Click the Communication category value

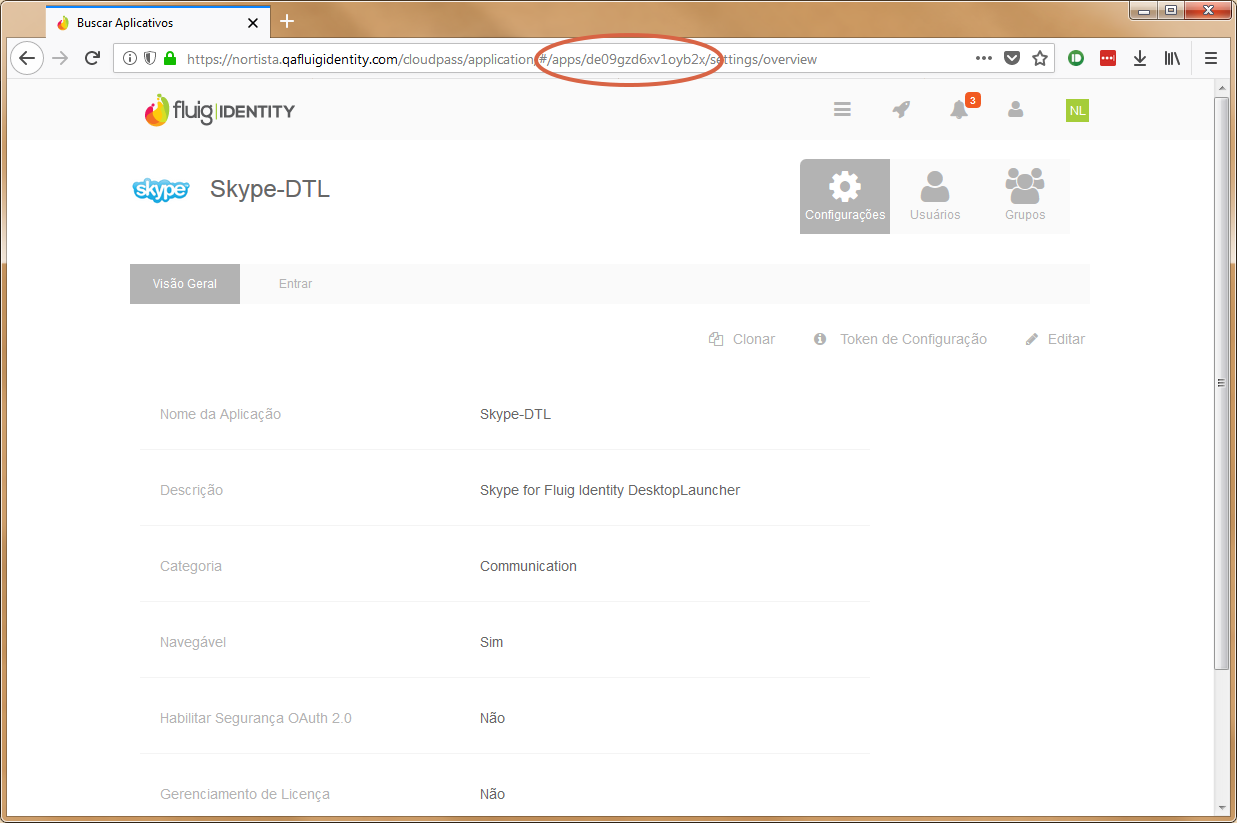coord(528,566)
